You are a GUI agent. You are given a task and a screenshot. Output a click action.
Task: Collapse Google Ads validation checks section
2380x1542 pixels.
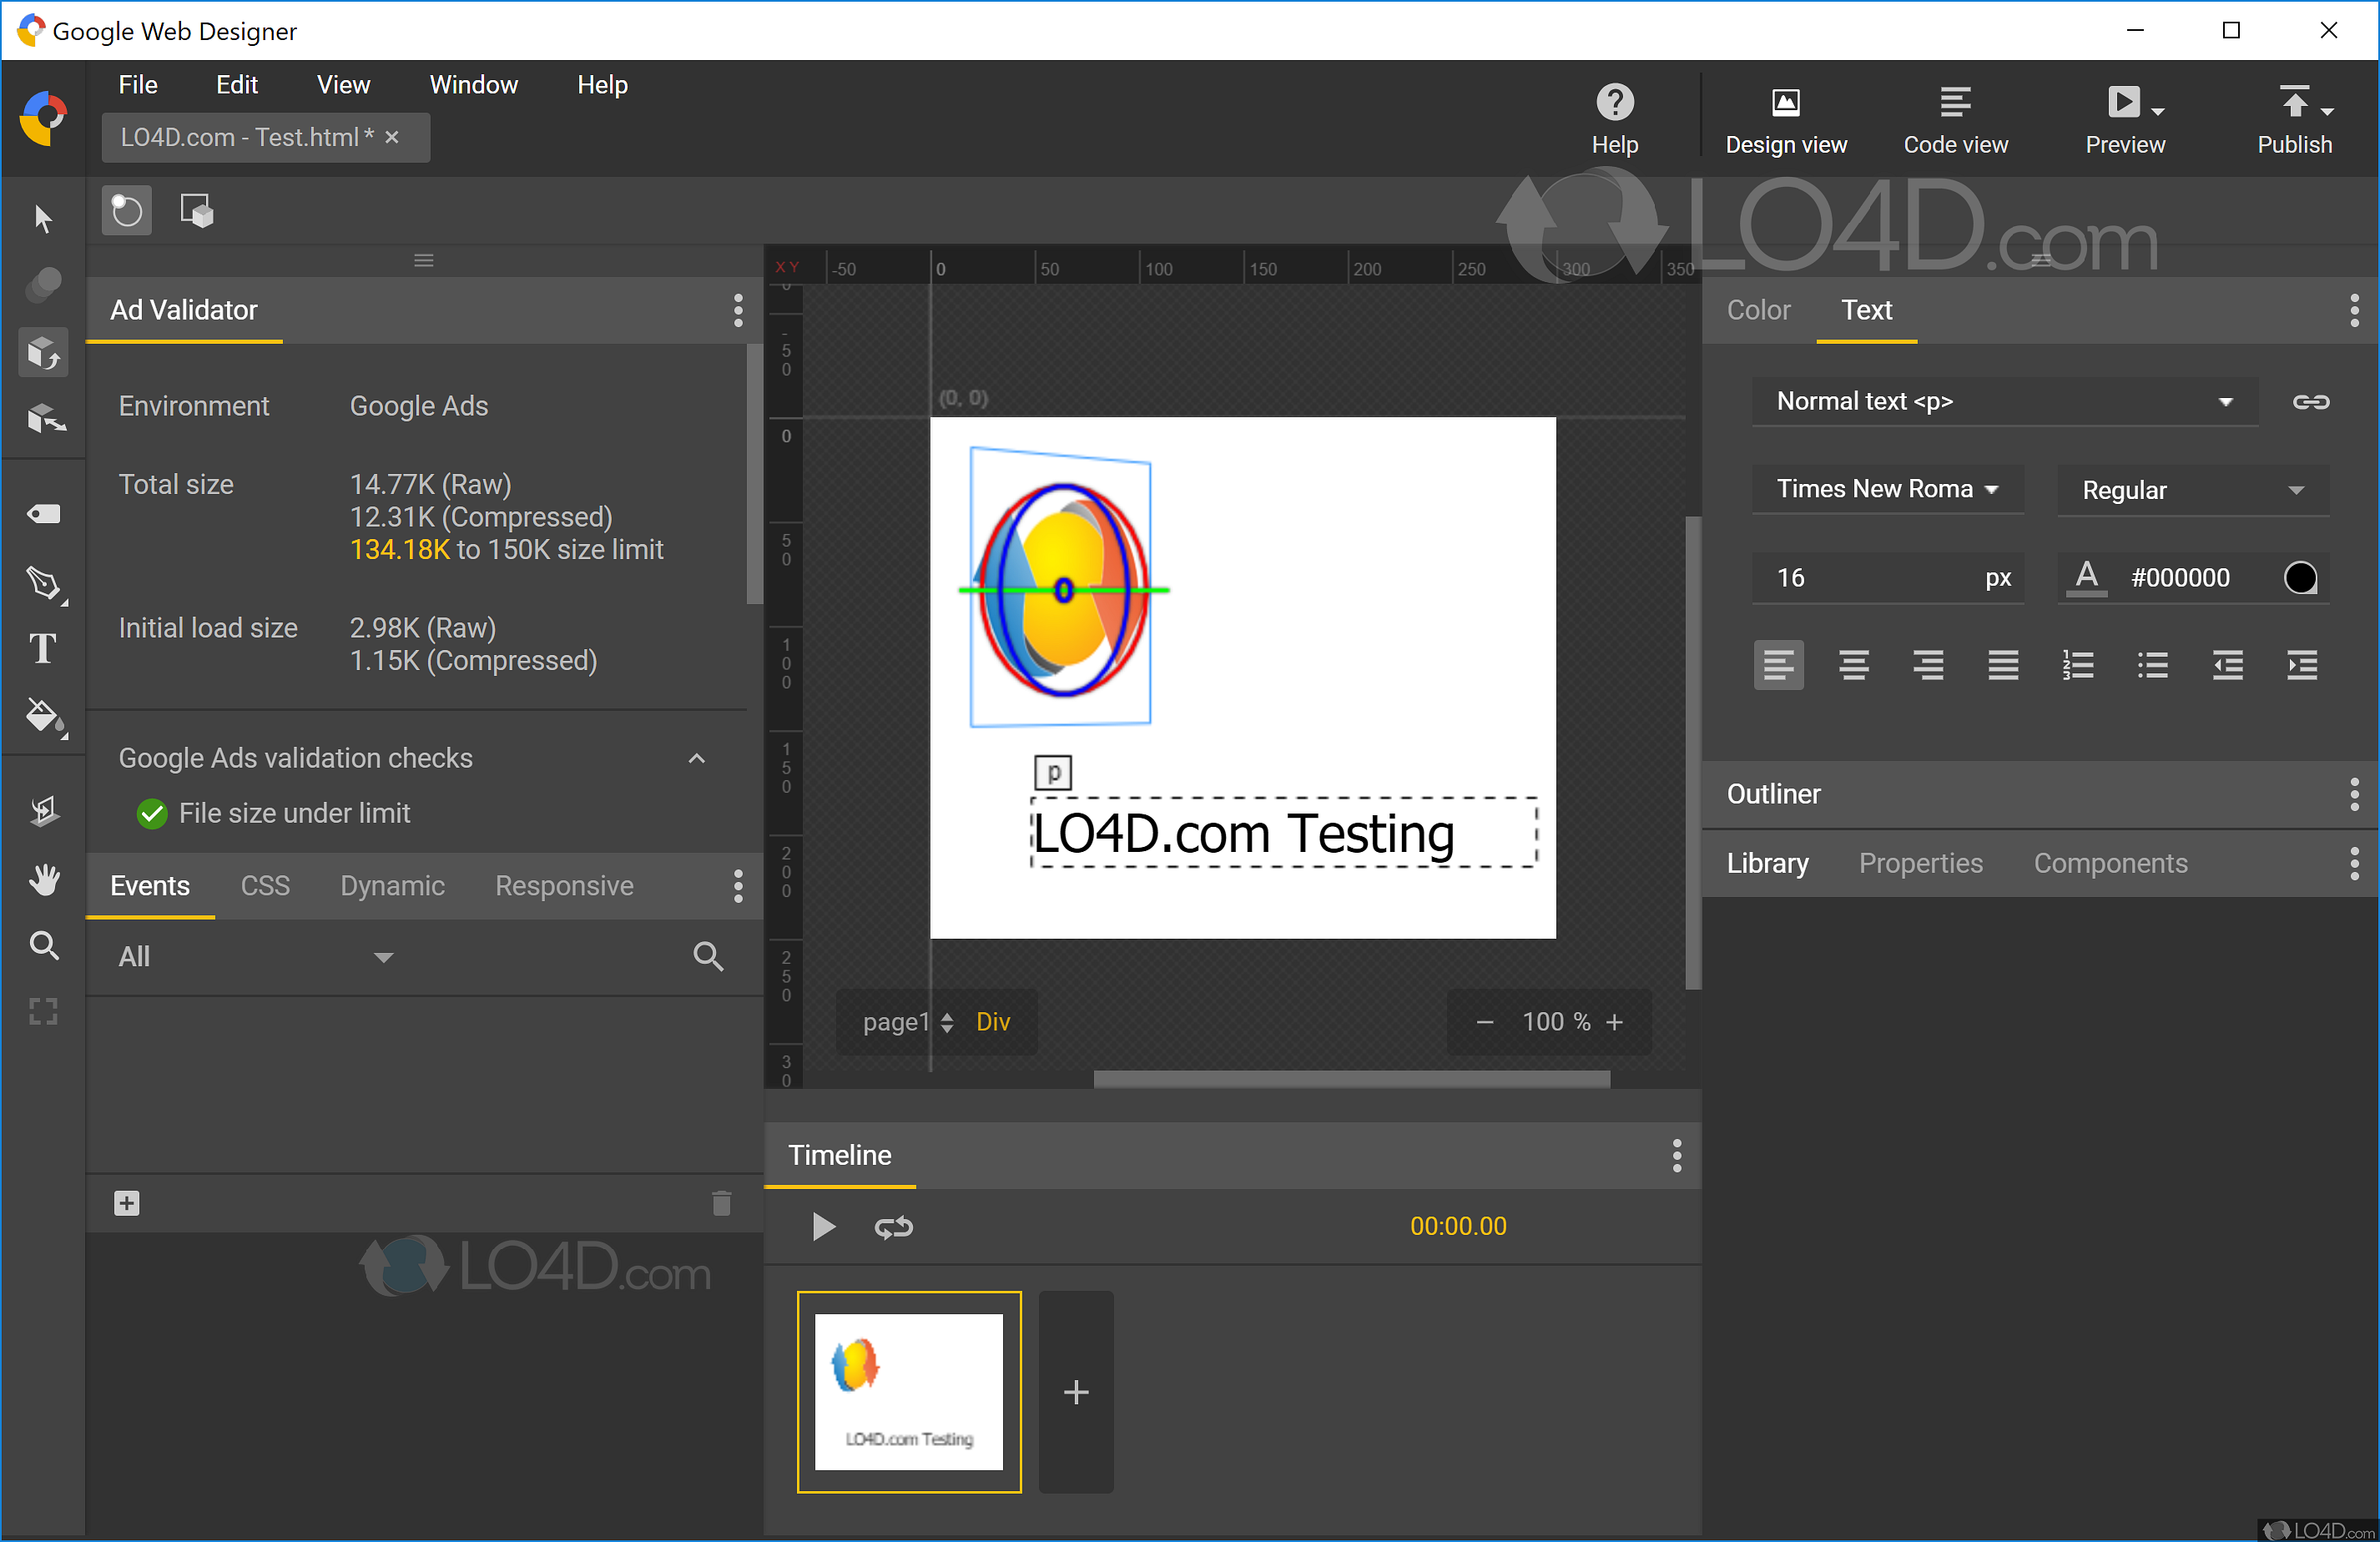point(696,758)
